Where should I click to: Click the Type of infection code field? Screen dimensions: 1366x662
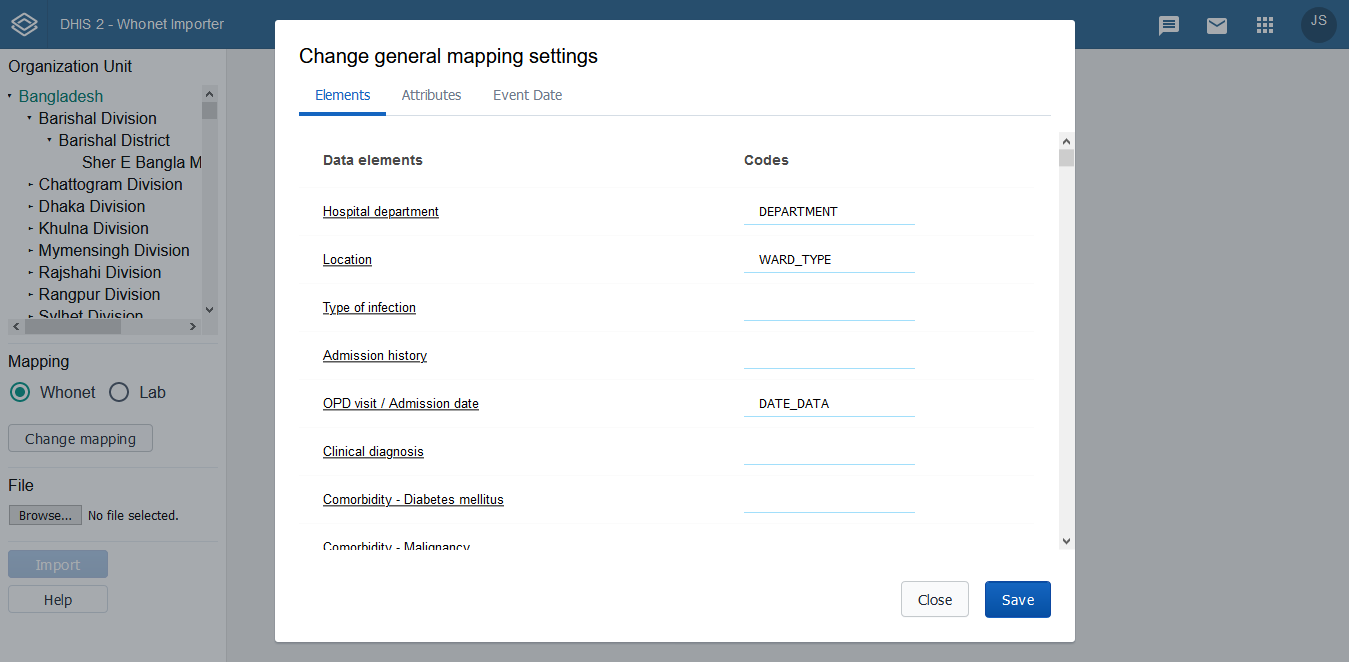(829, 308)
